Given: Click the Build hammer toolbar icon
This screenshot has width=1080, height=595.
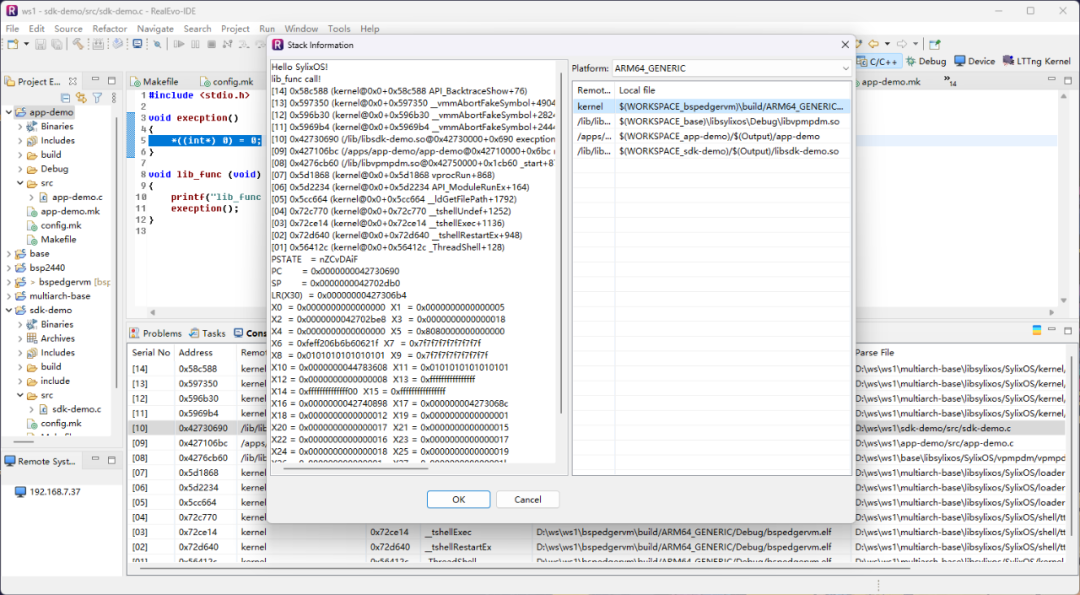Looking at the screenshot, I should (78, 44).
